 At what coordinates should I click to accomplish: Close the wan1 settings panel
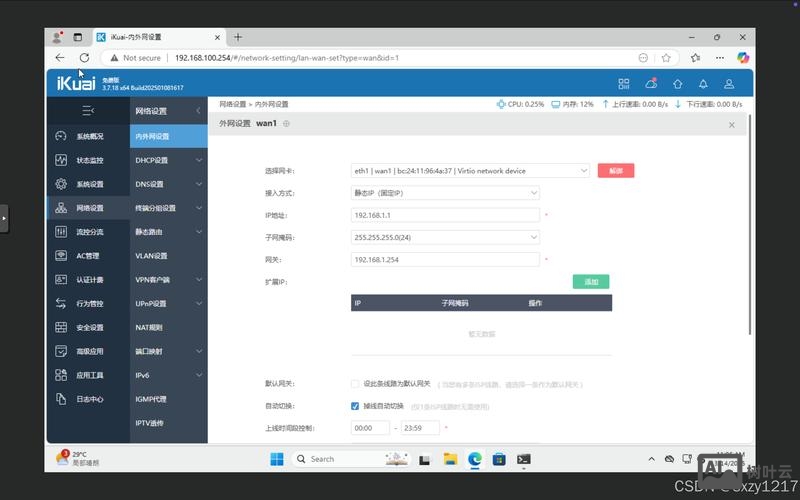(x=732, y=124)
